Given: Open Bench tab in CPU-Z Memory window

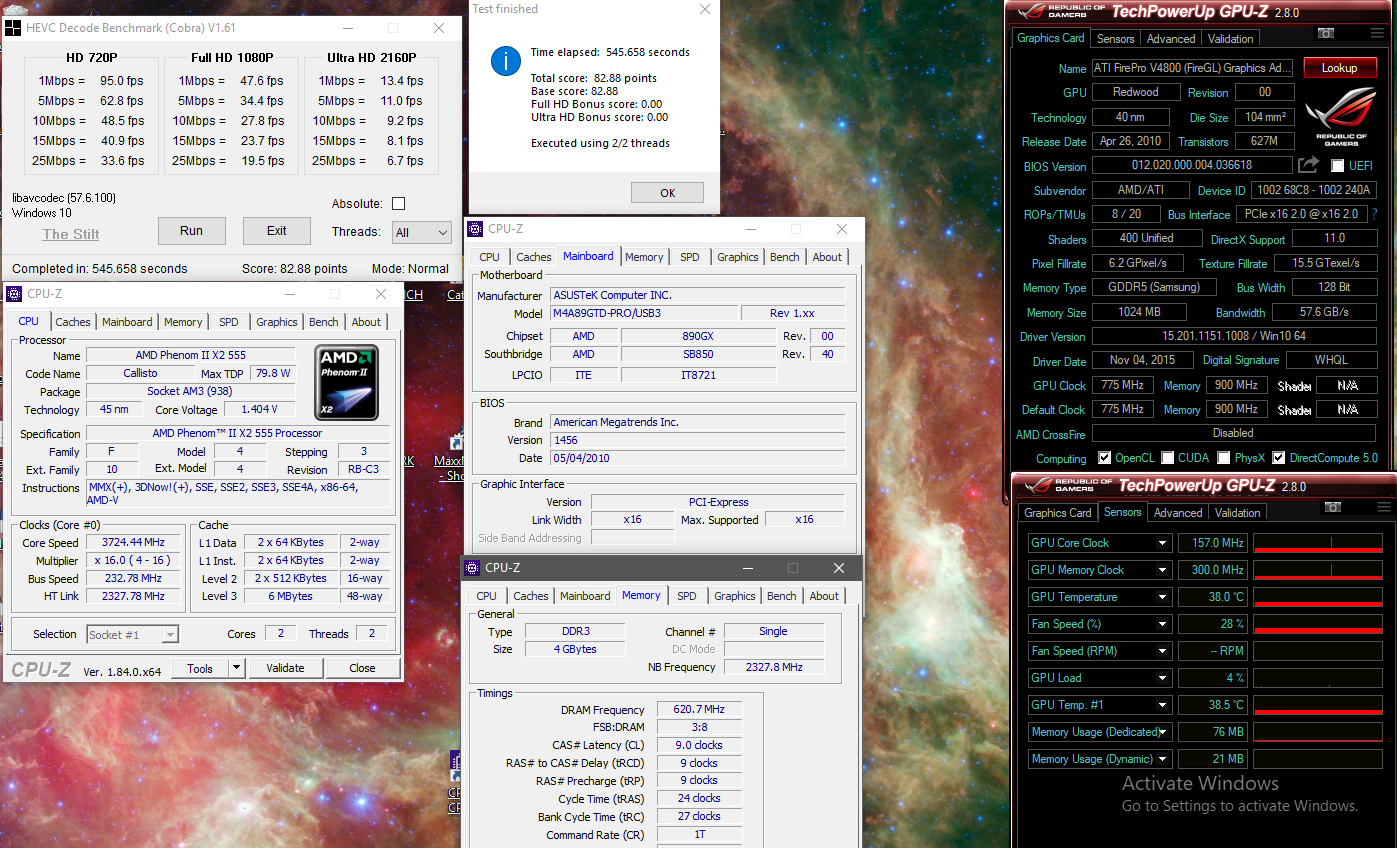Looking at the screenshot, I should (782, 596).
